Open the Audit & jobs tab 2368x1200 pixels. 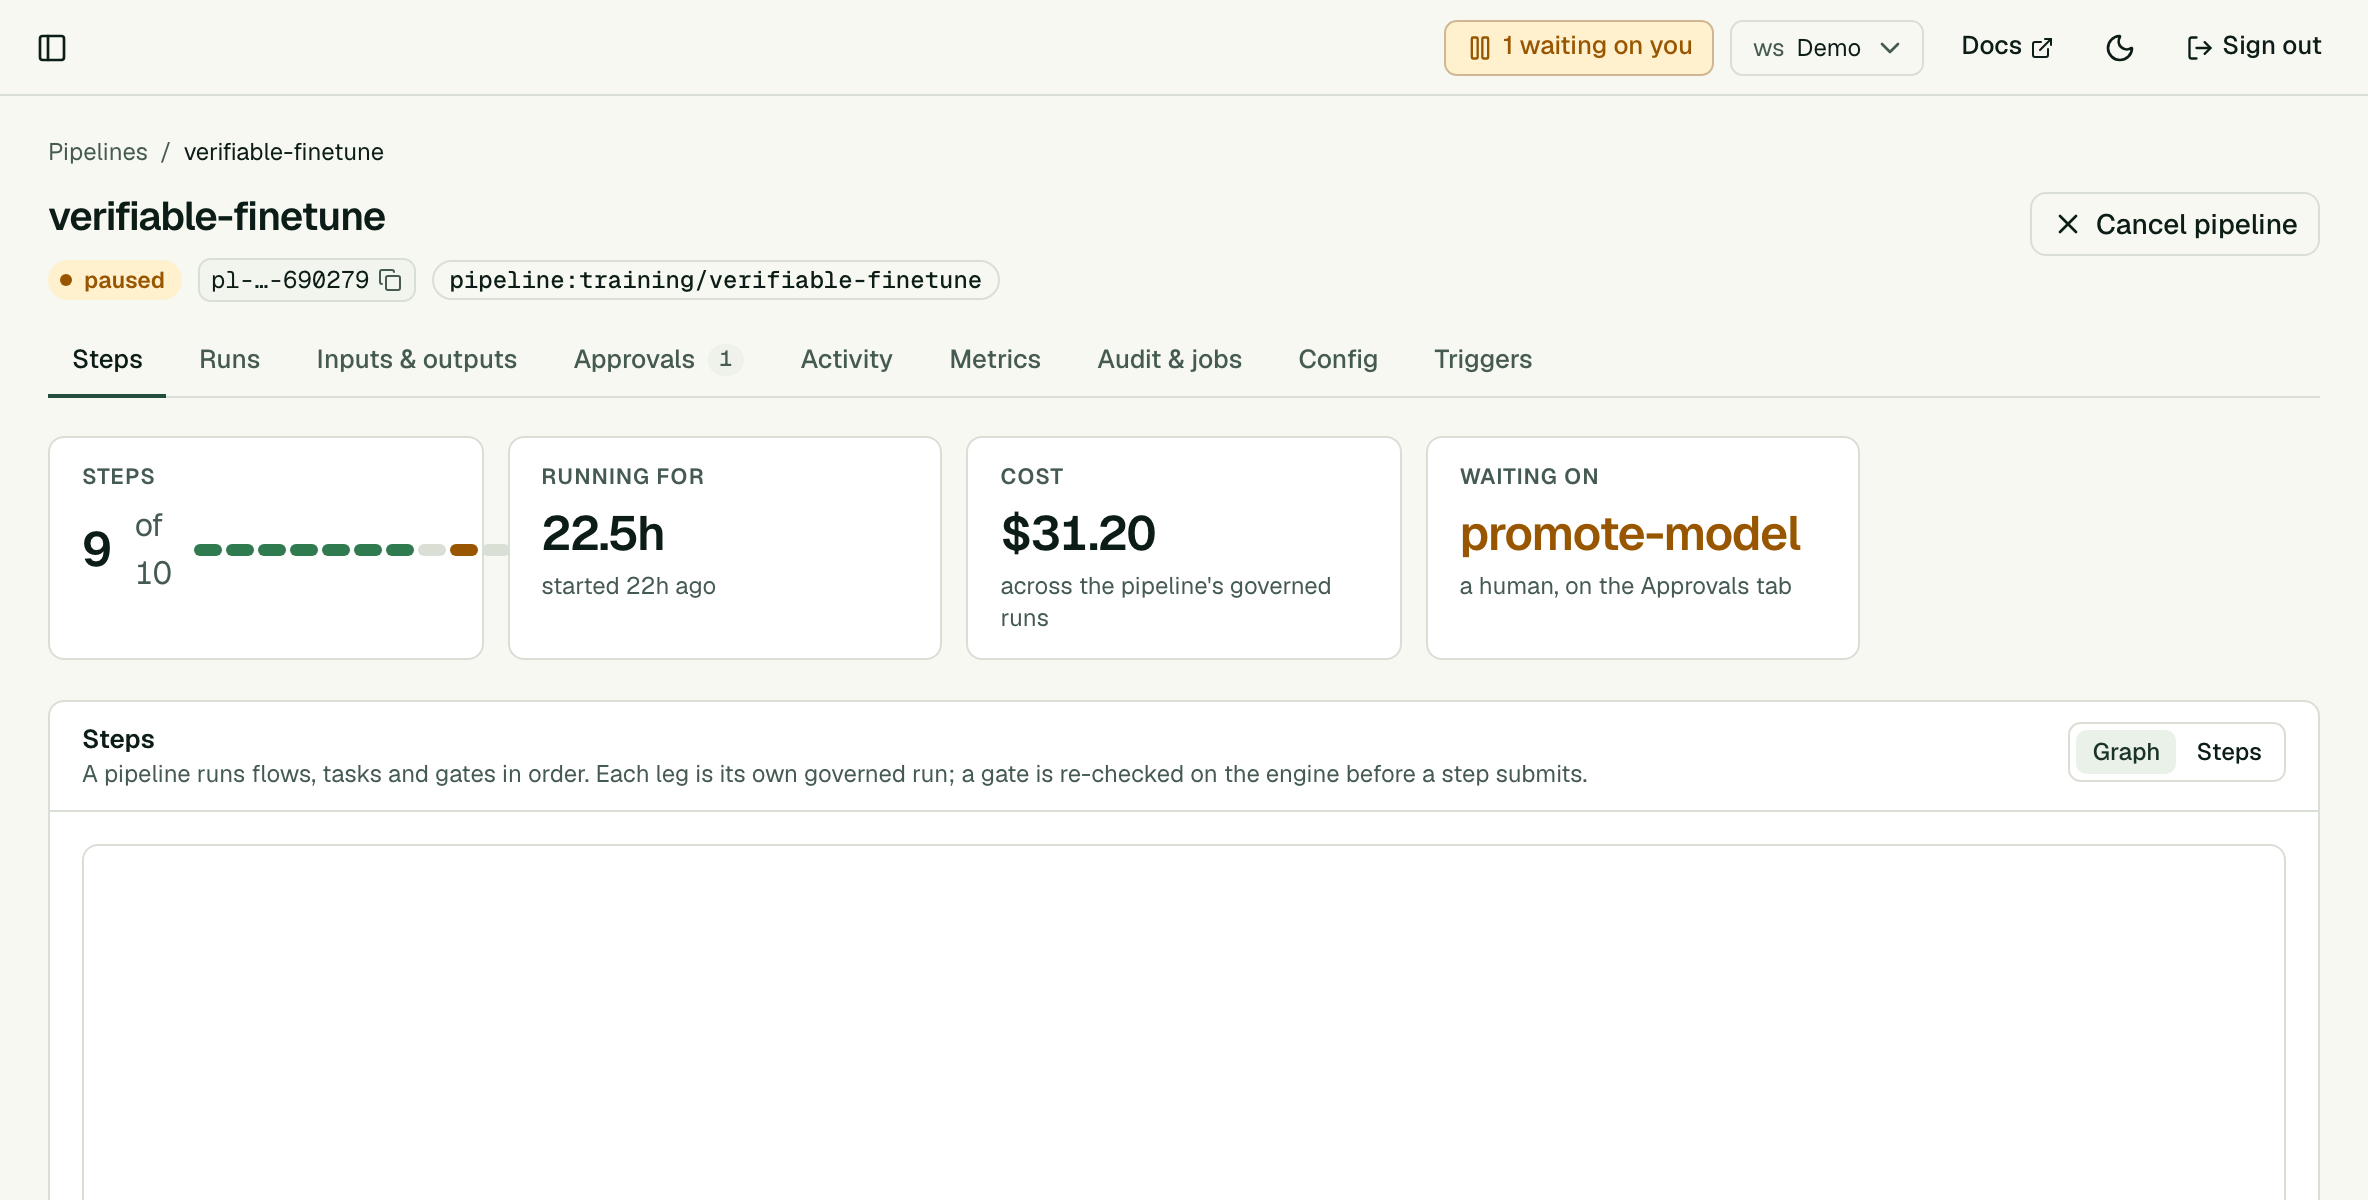click(x=1169, y=359)
